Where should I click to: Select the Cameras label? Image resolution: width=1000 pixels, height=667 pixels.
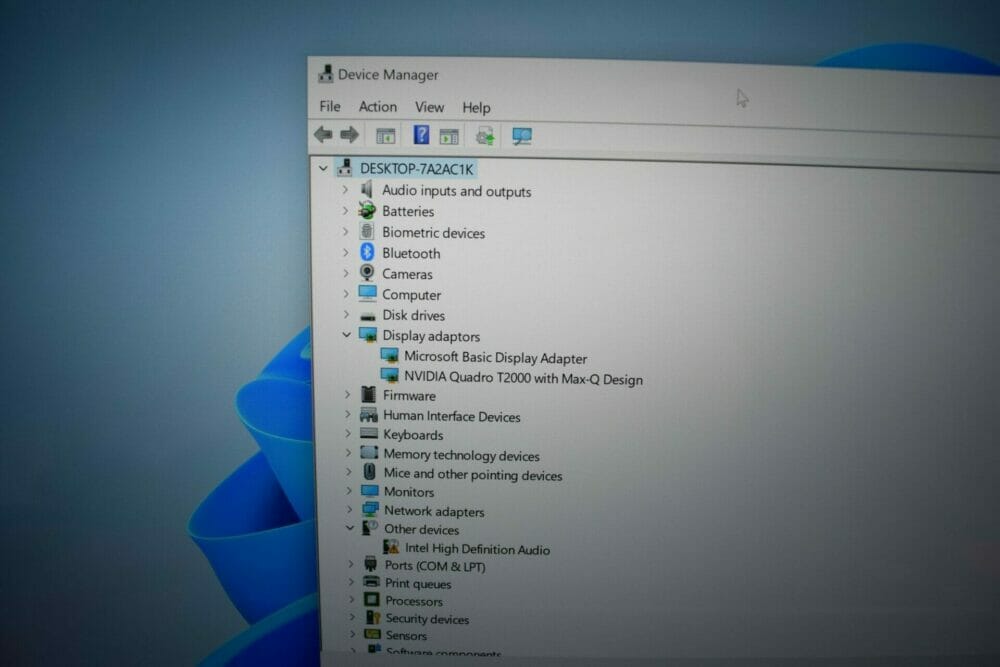[x=408, y=274]
